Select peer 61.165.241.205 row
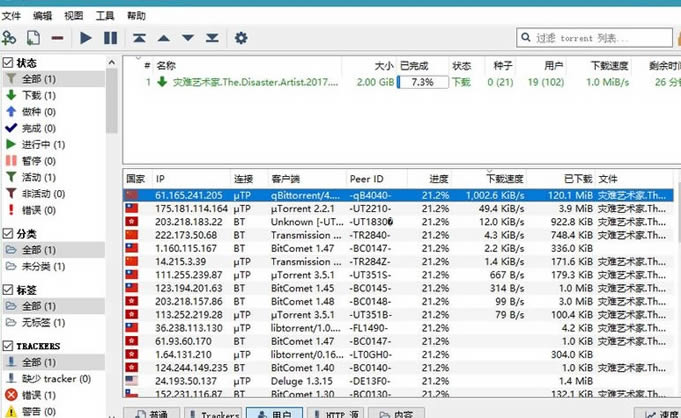The height and width of the screenshot is (418, 681). point(398,196)
